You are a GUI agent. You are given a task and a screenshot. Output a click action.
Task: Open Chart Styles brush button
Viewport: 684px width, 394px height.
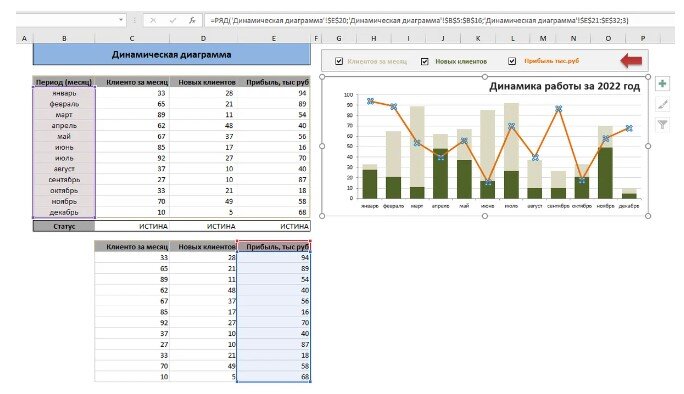pyautogui.click(x=662, y=104)
